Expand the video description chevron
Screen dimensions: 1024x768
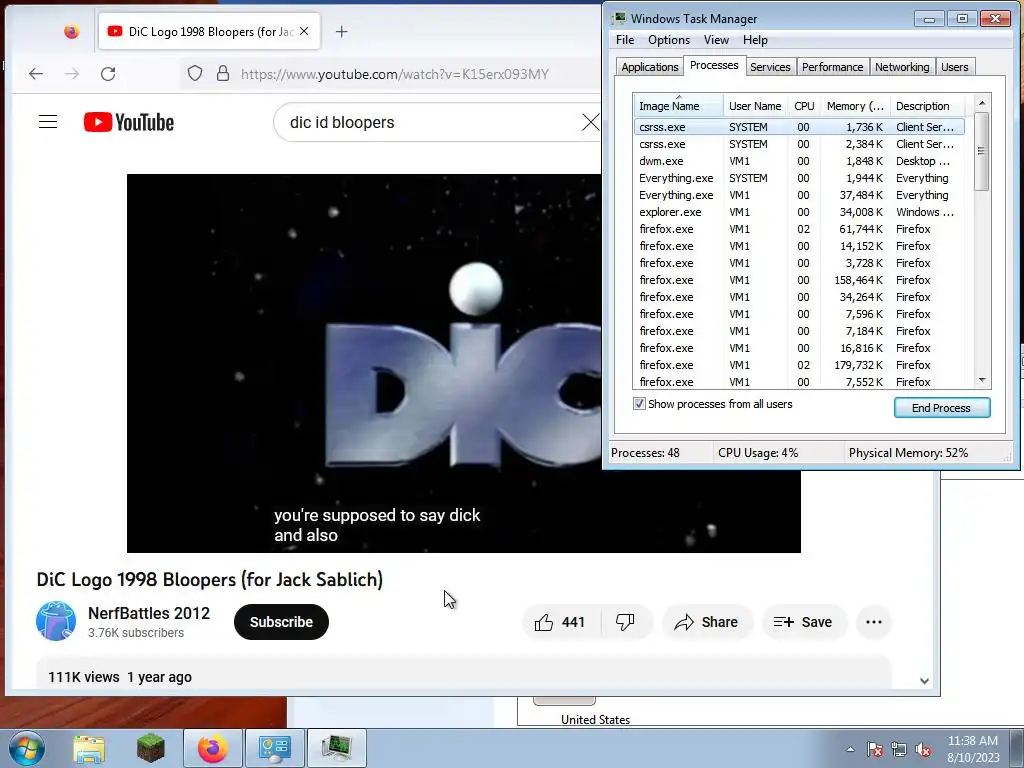pos(924,680)
